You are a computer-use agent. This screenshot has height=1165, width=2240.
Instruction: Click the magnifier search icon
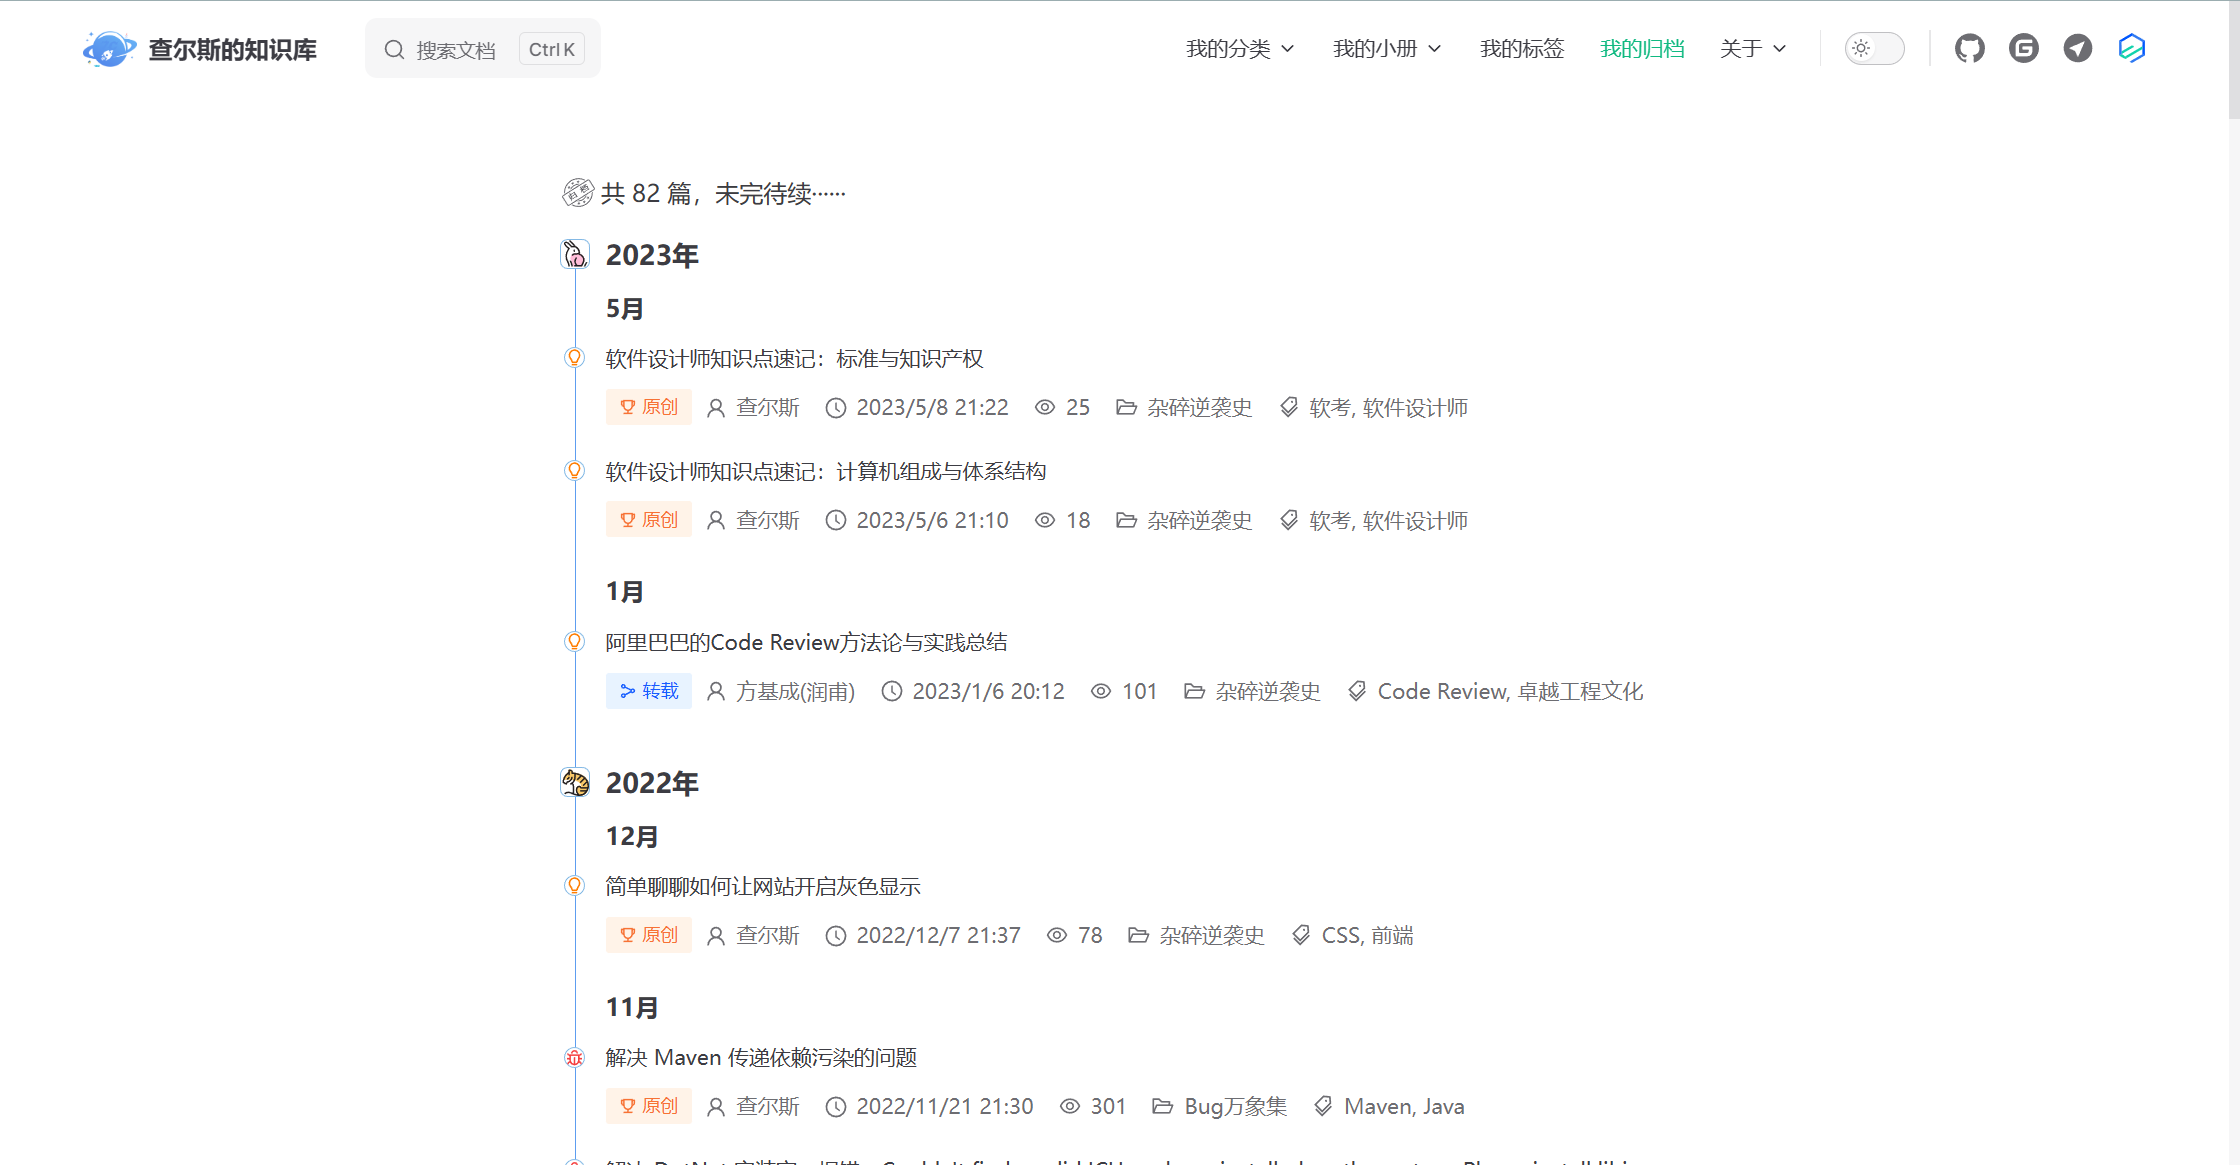(x=394, y=50)
